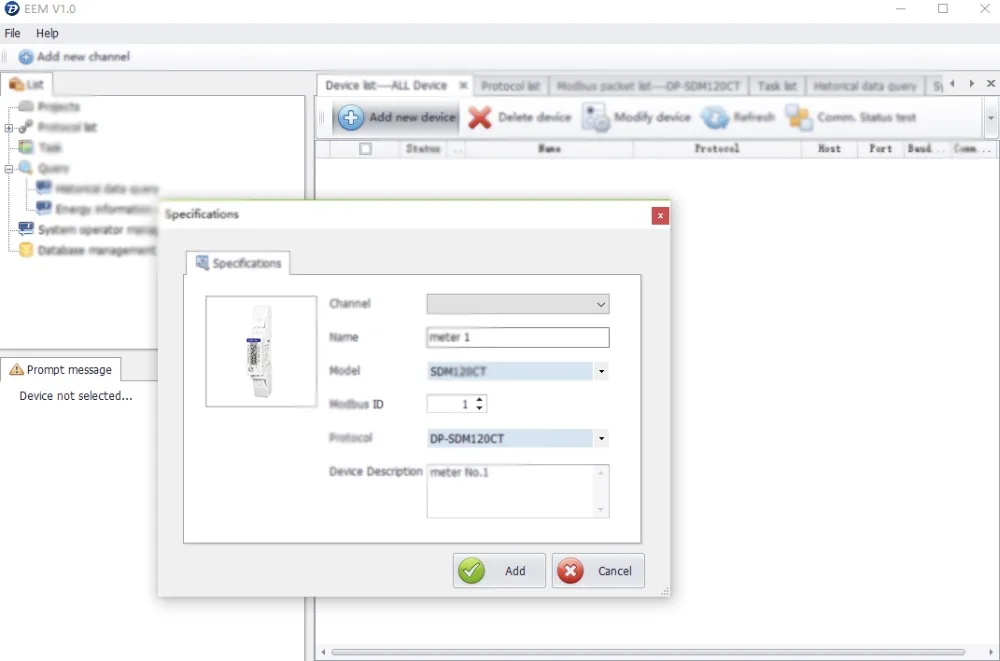Image resolution: width=1000 pixels, height=661 pixels.
Task: Collapse the Query tree node
Action: point(9,168)
